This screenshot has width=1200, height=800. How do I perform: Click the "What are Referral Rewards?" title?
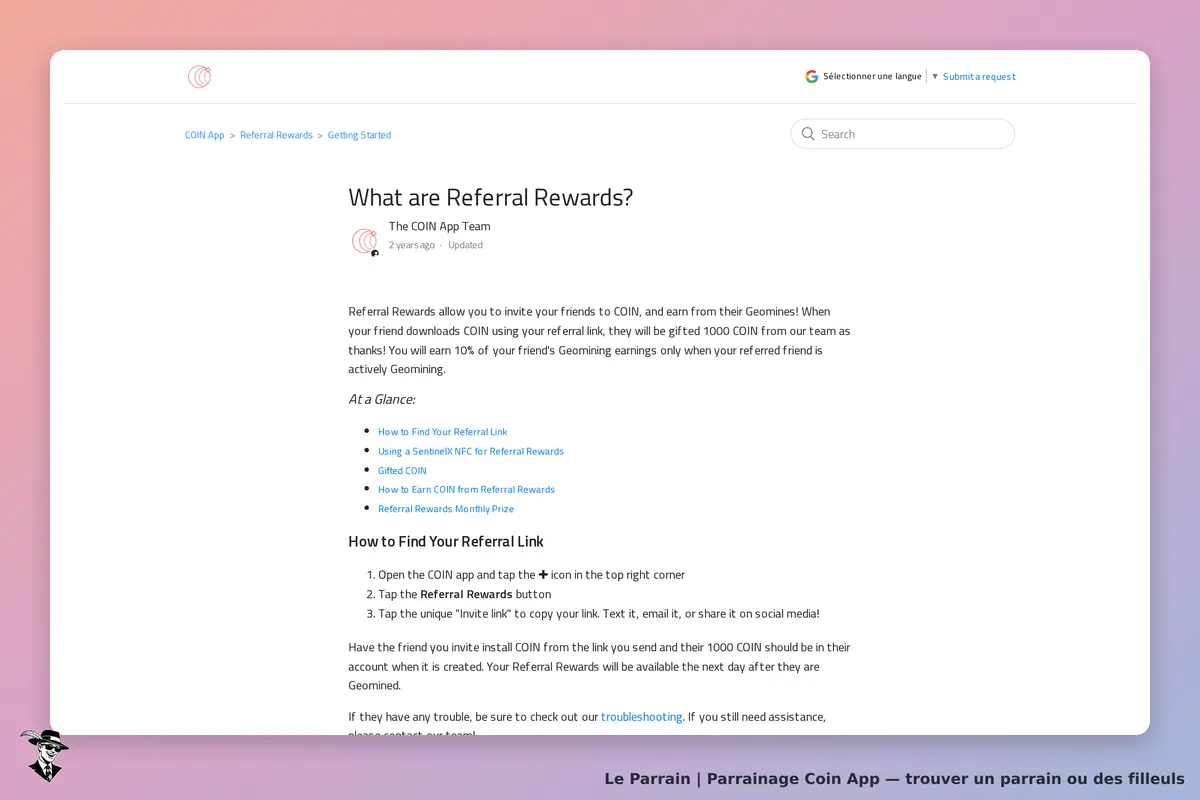(x=491, y=197)
